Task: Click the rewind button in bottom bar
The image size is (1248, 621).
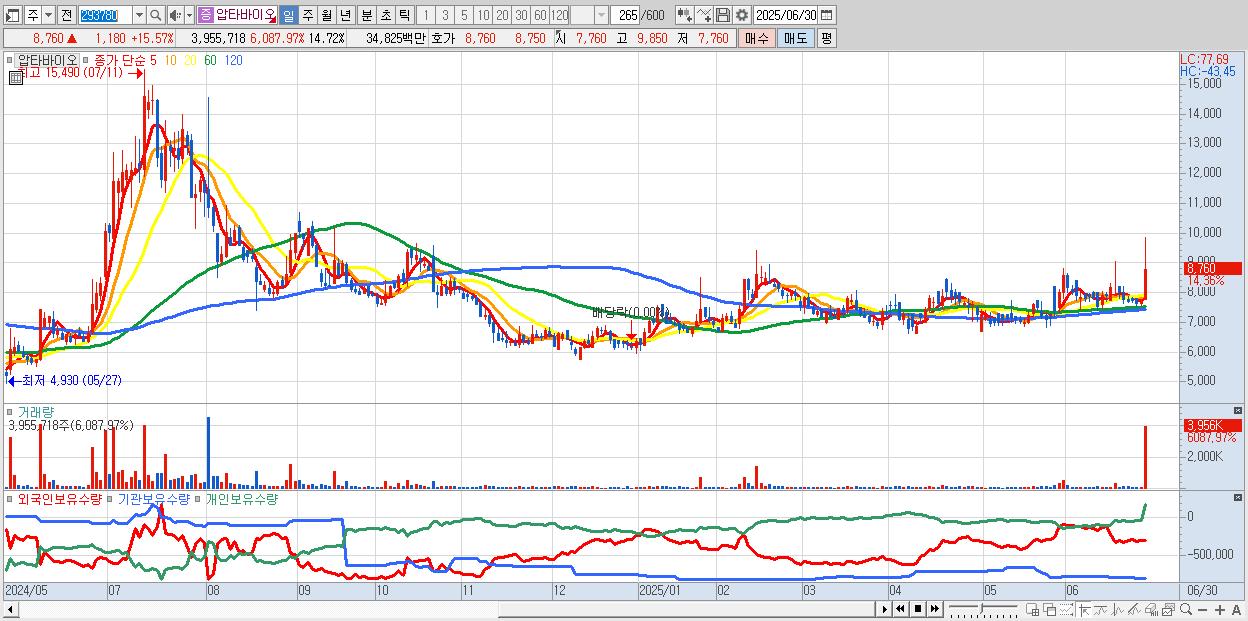Action: coord(900,609)
